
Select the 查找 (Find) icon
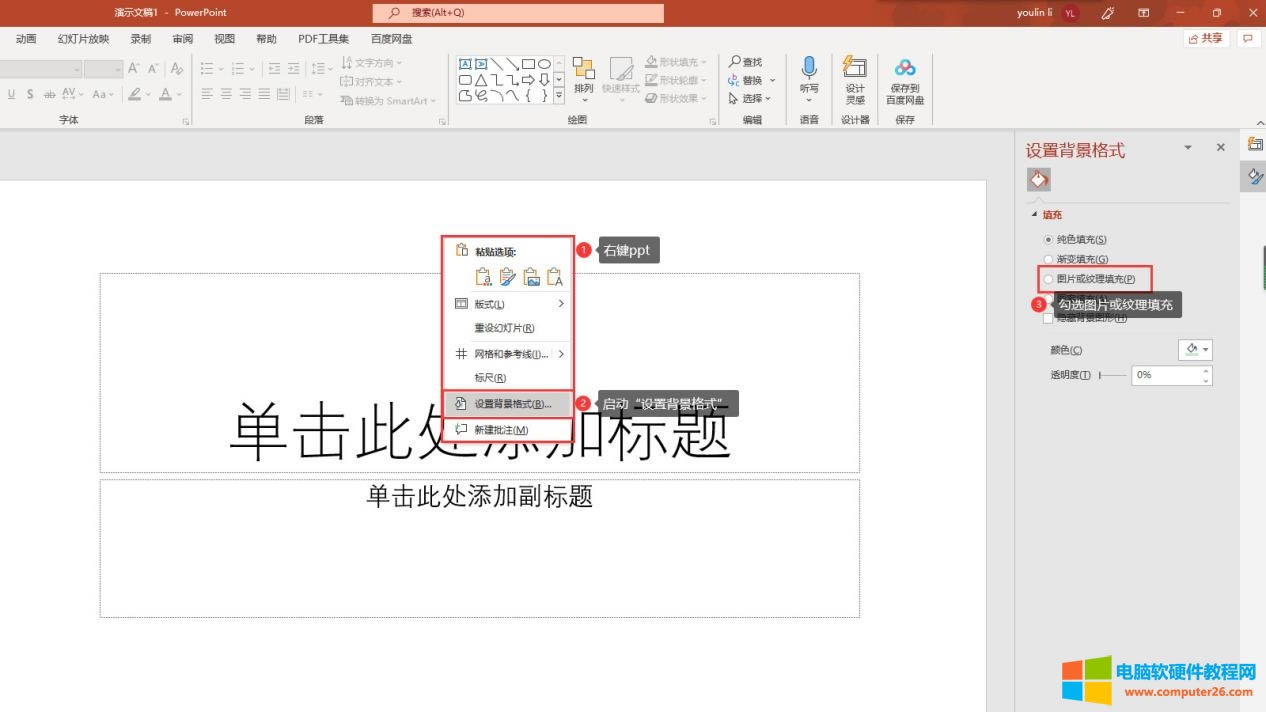746,61
